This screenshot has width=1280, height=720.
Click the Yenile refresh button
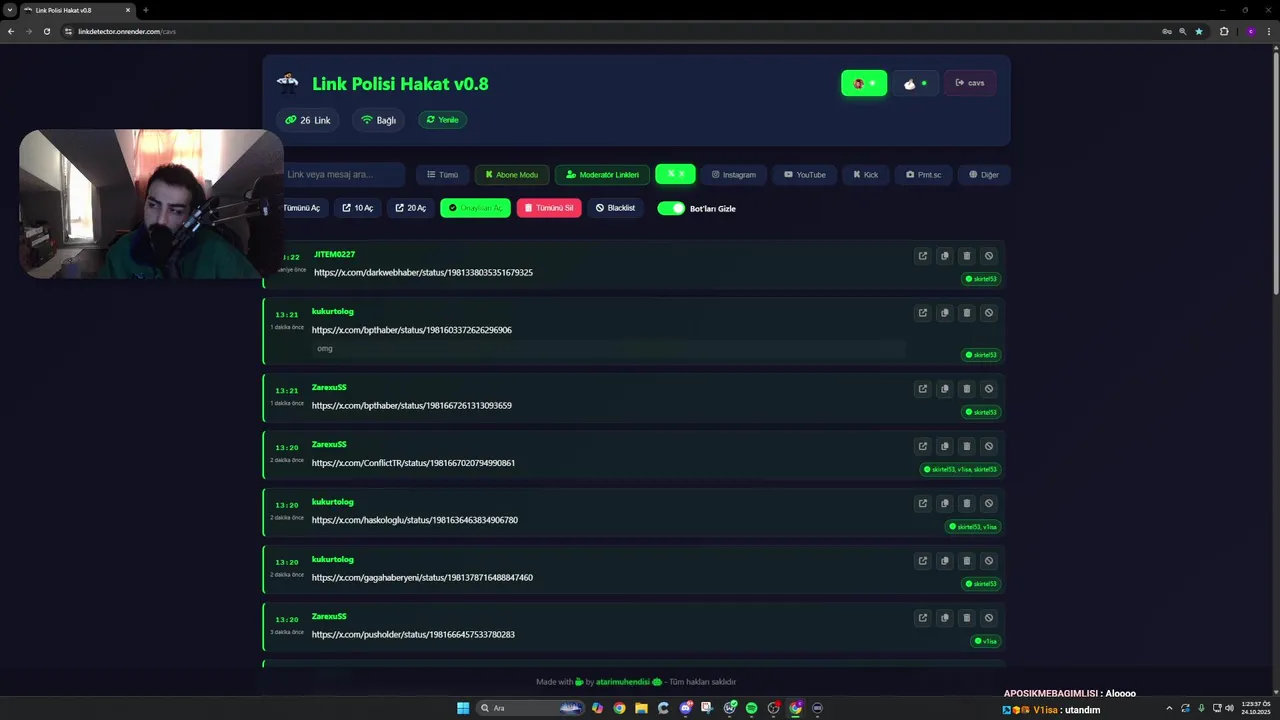tap(442, 120)
